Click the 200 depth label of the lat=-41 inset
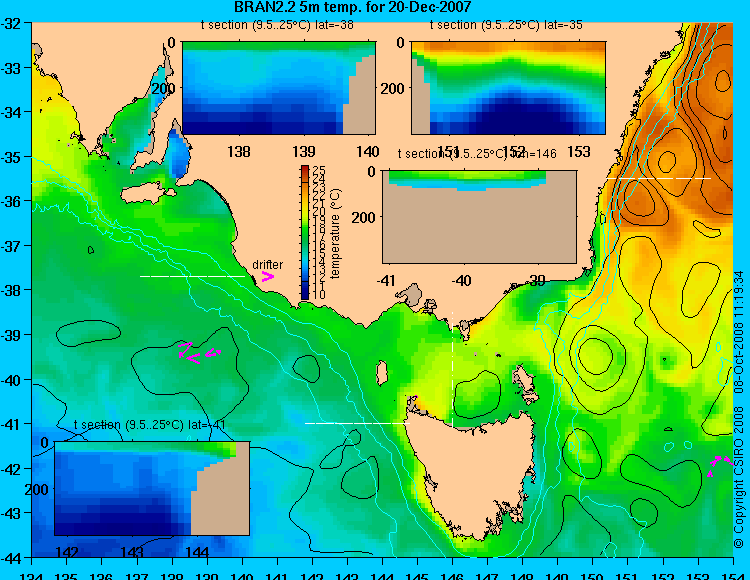Image resolution: width=750 pixels, height=580 pixels. coord(36,490)
